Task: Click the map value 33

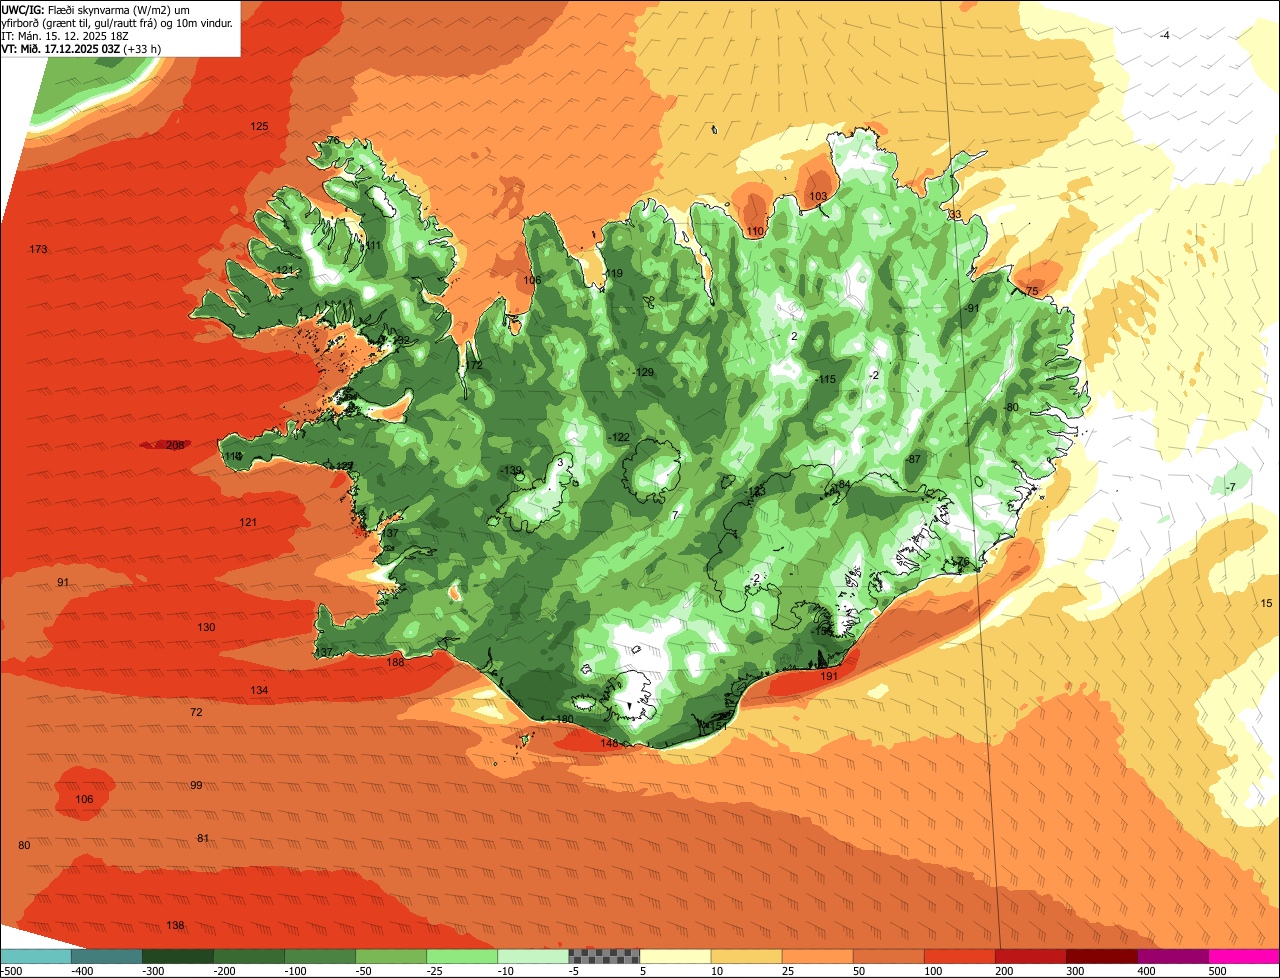Action: coord(955,214)
